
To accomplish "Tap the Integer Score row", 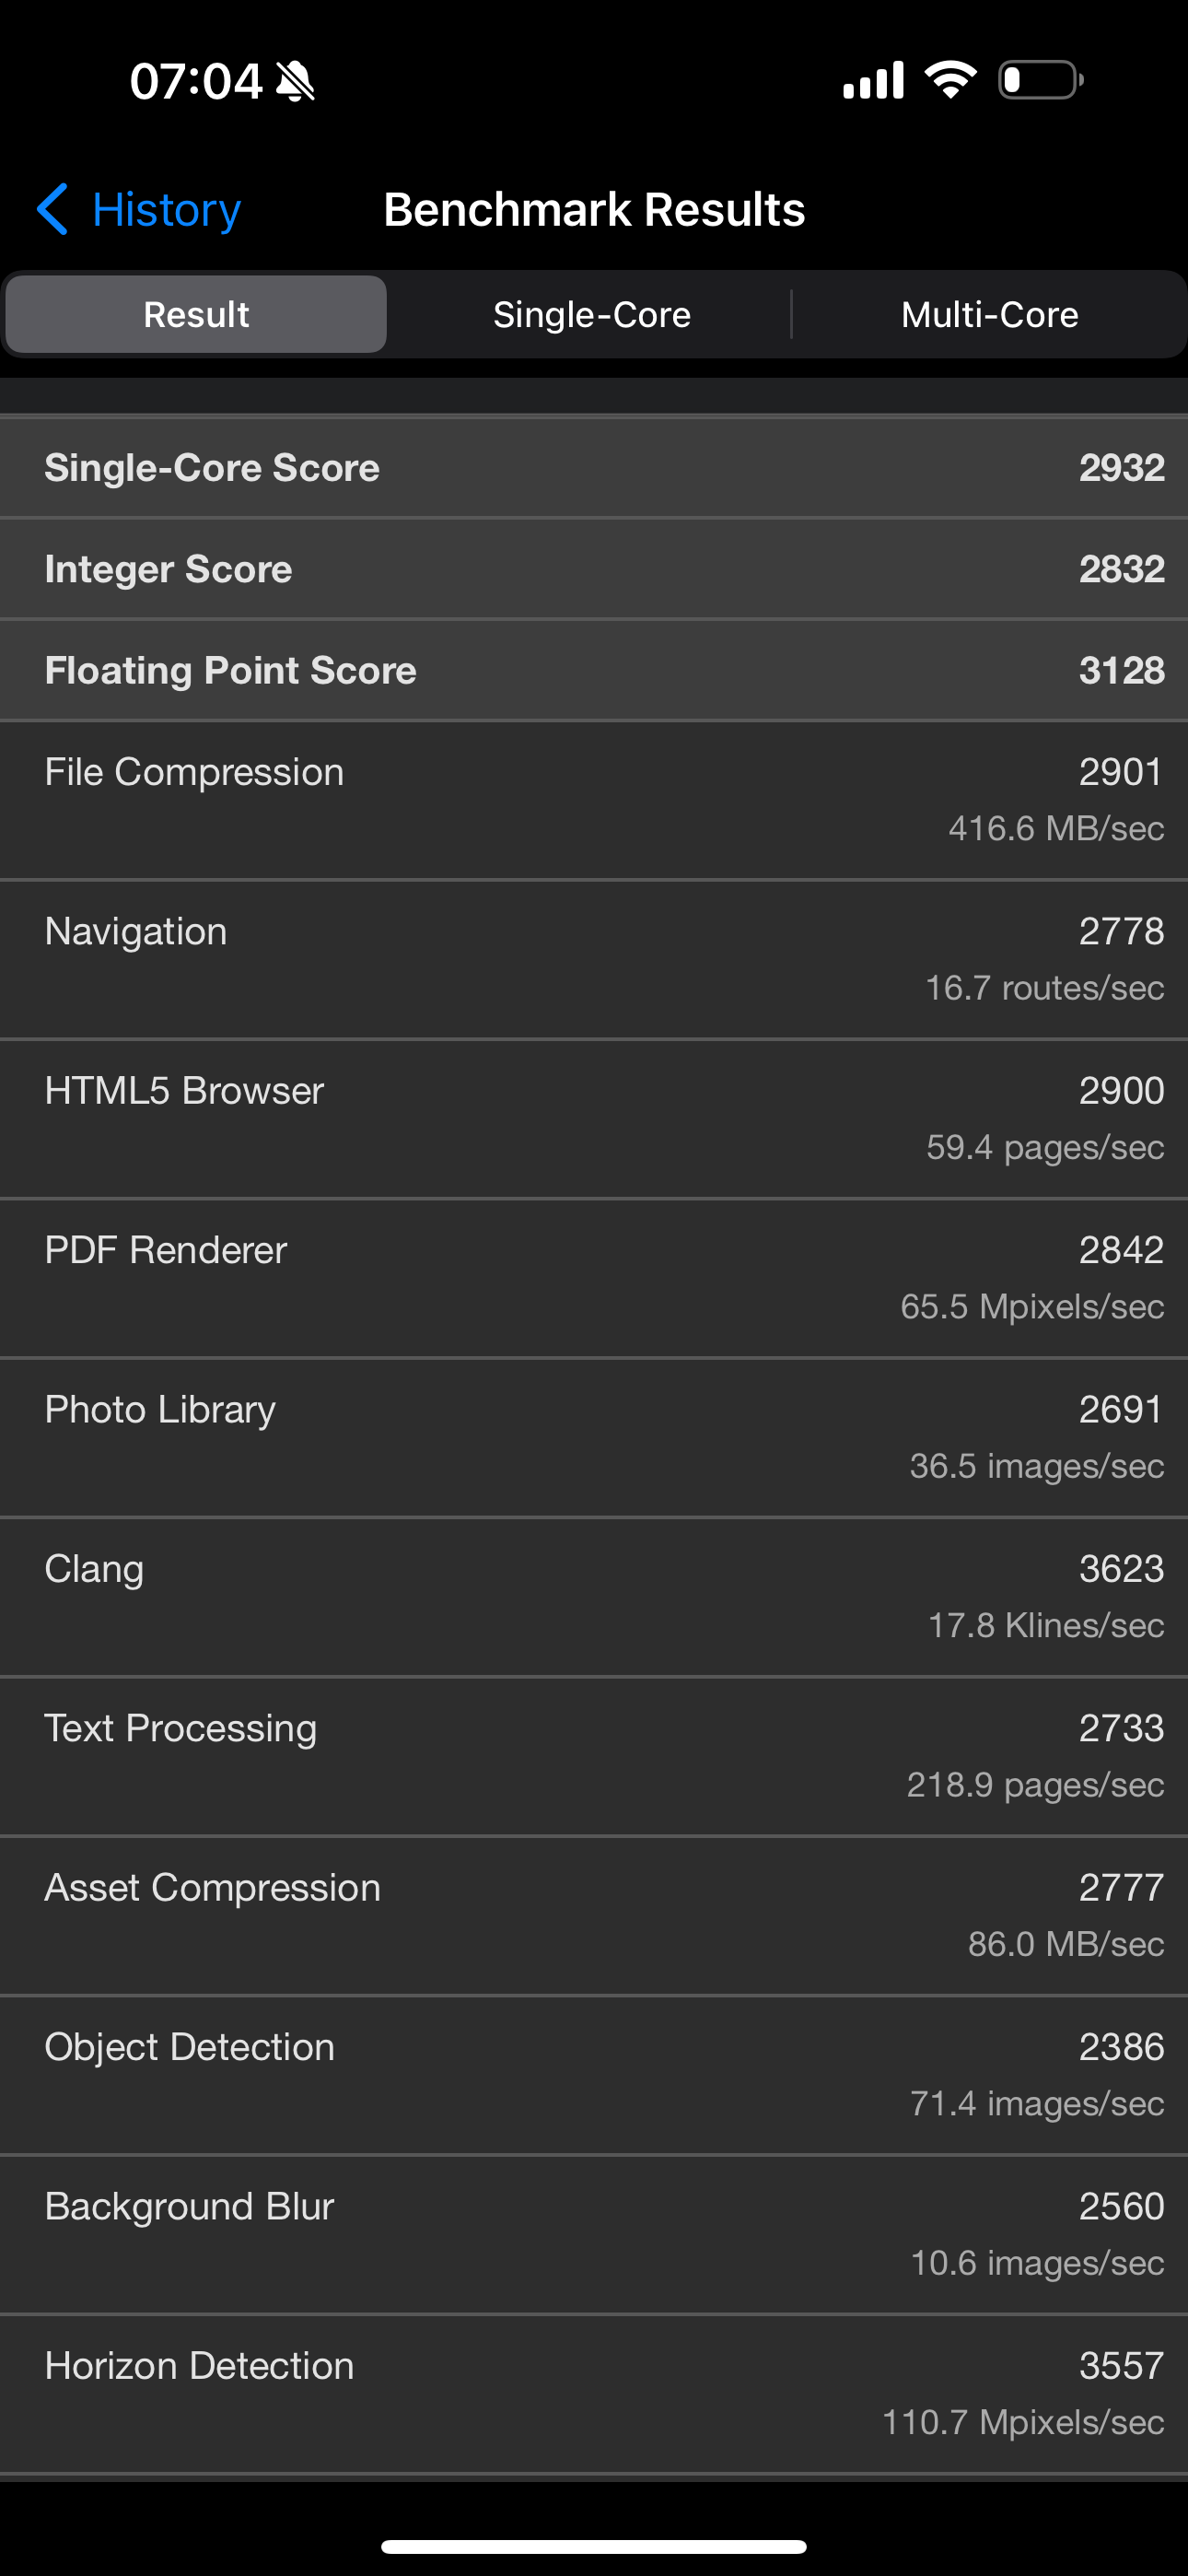I will click(594, 569).
